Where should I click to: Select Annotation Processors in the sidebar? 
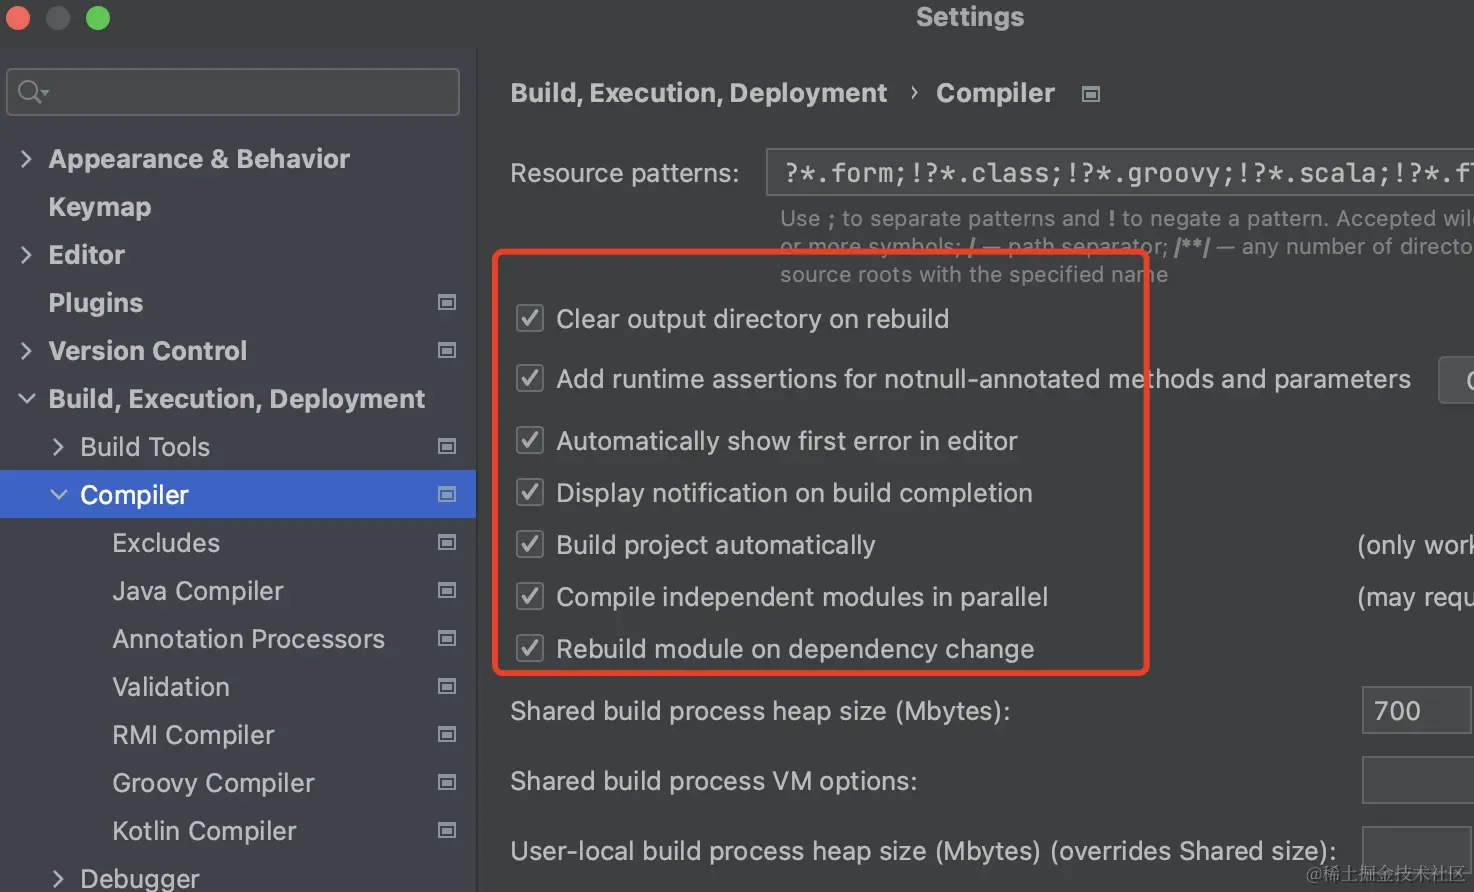click(x=248, y=639)
